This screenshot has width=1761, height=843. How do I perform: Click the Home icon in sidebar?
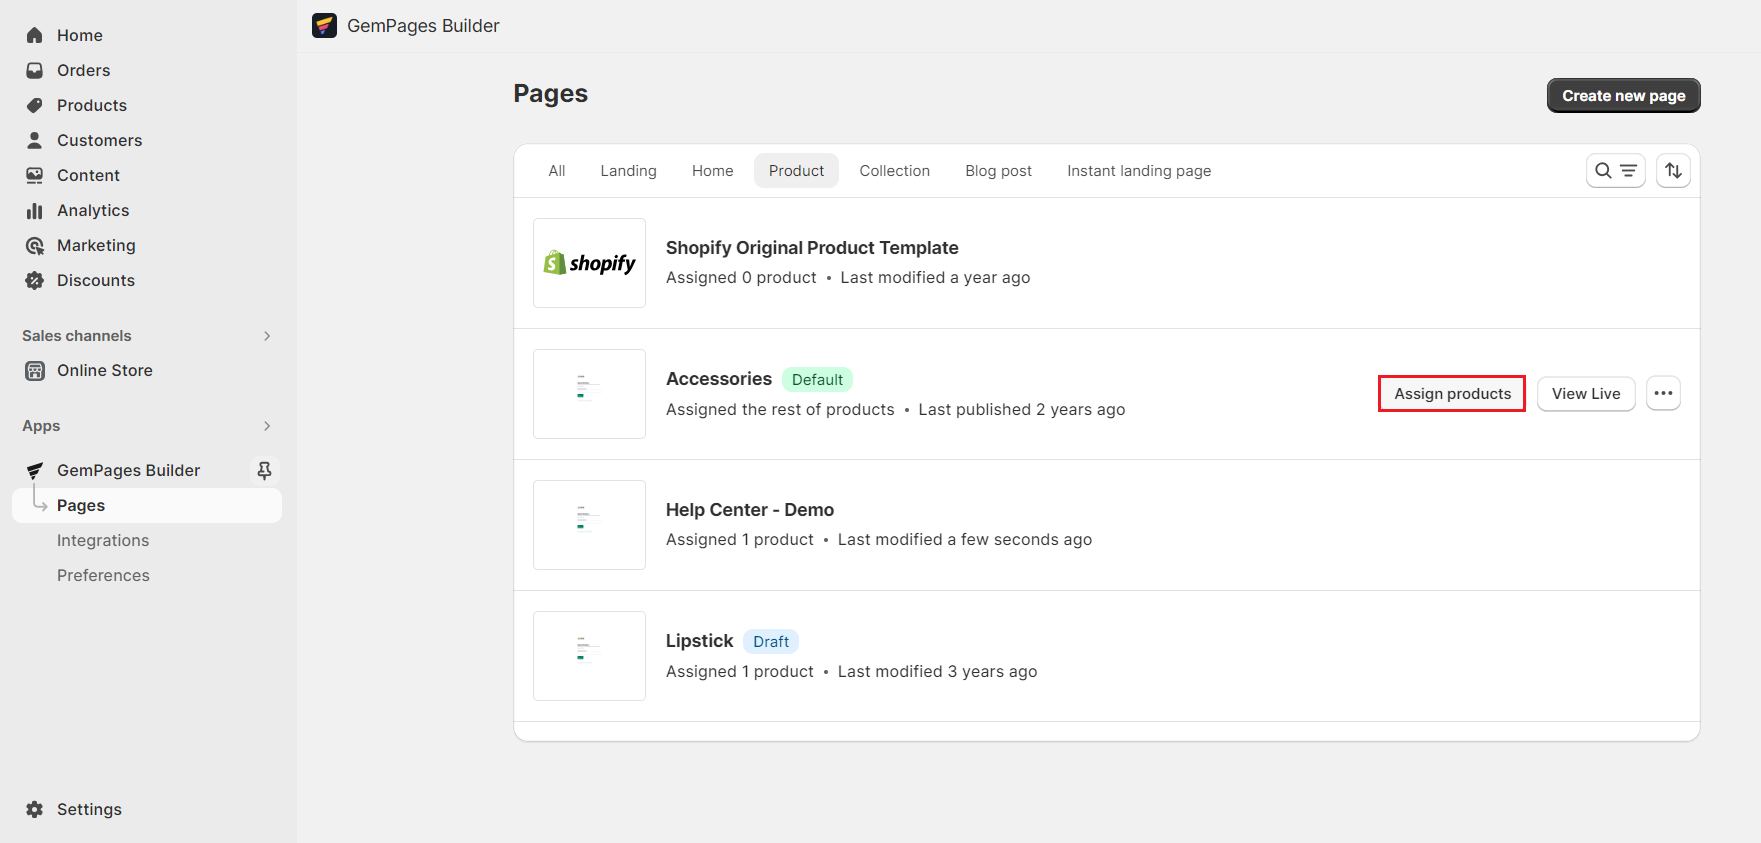click(35, 35)
